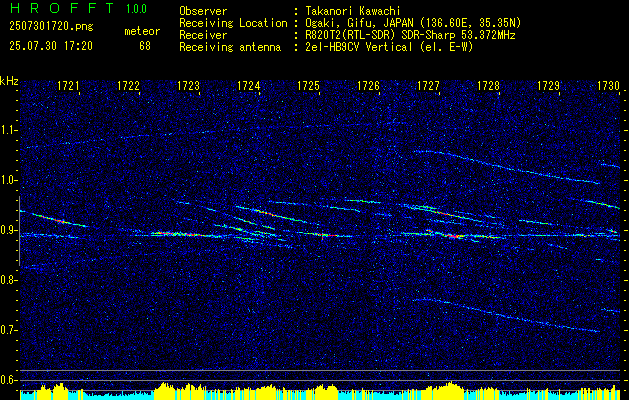Click location Ogaki, Gifu, JAPAN text

pos(413,23)
